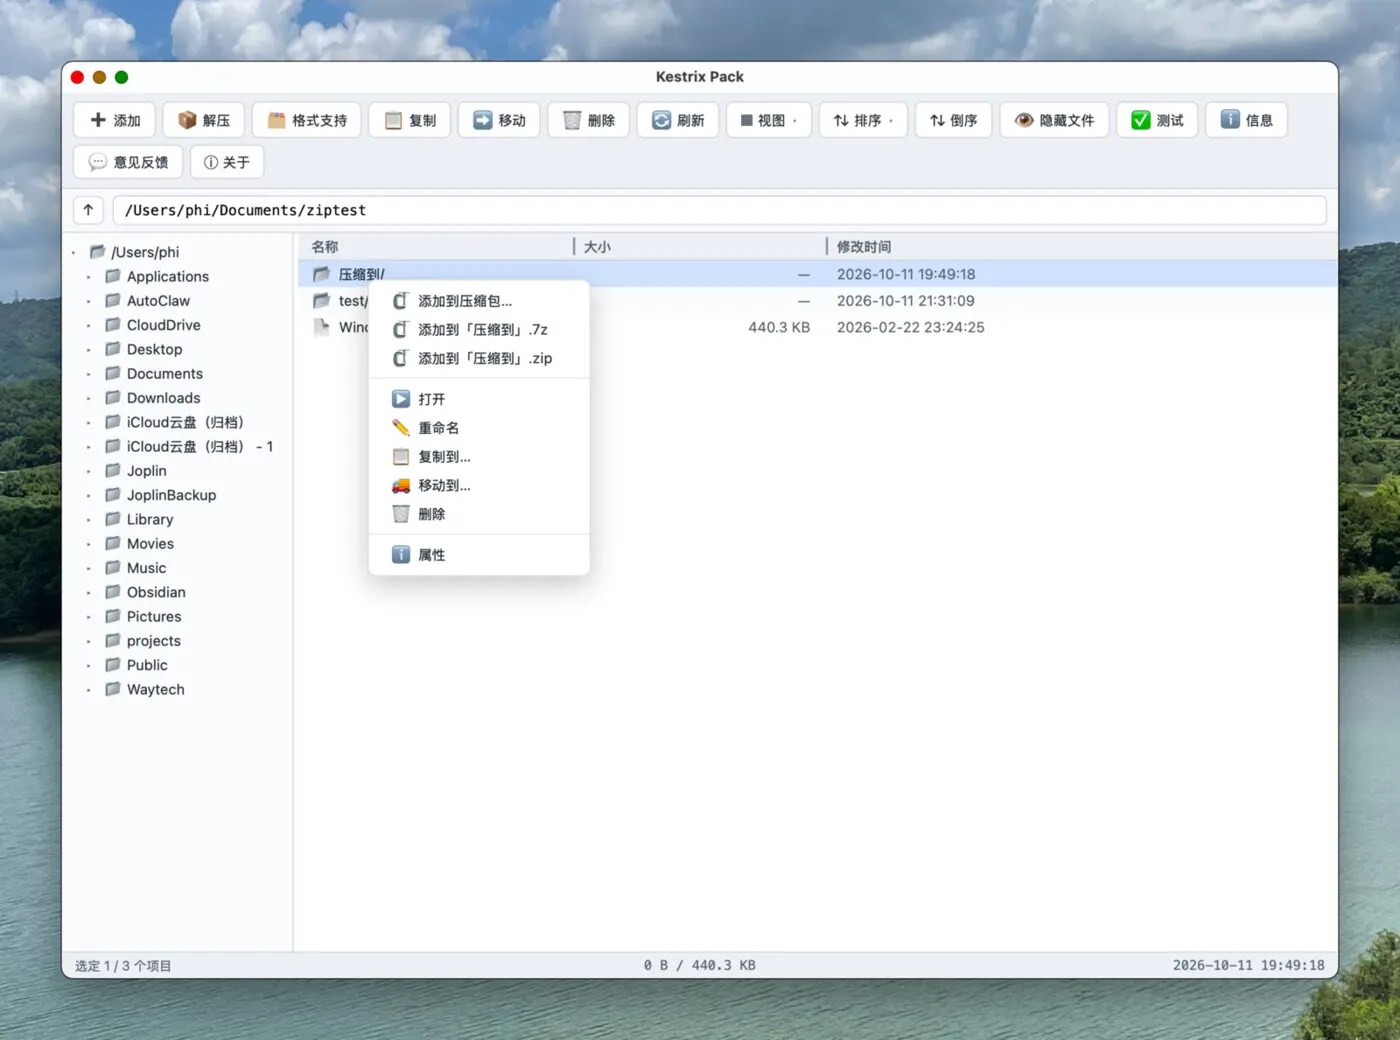This screenshot has height=1040, width=1400.
Task: Choose 添加到「压缩到」.7z in the context menu
Action: coord(479,329)
